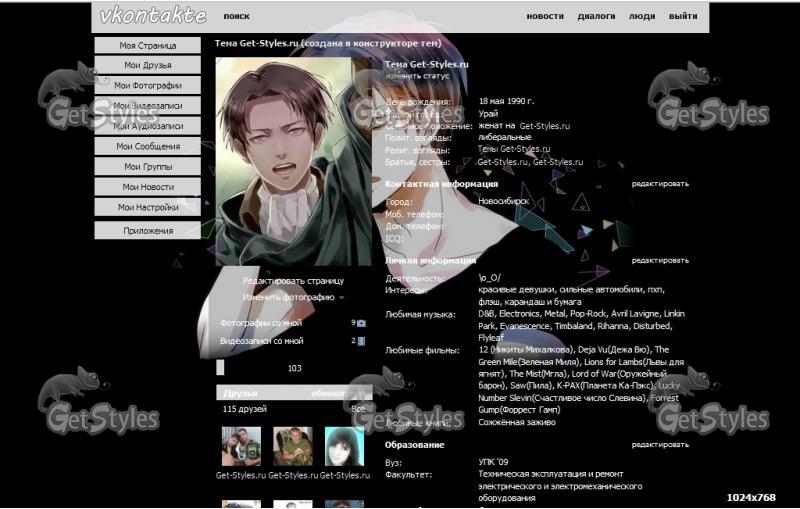Viewport: 800px width, 509px height.
Task: Open third friend thumbnail with dark-haired girl
Action: 344,447
